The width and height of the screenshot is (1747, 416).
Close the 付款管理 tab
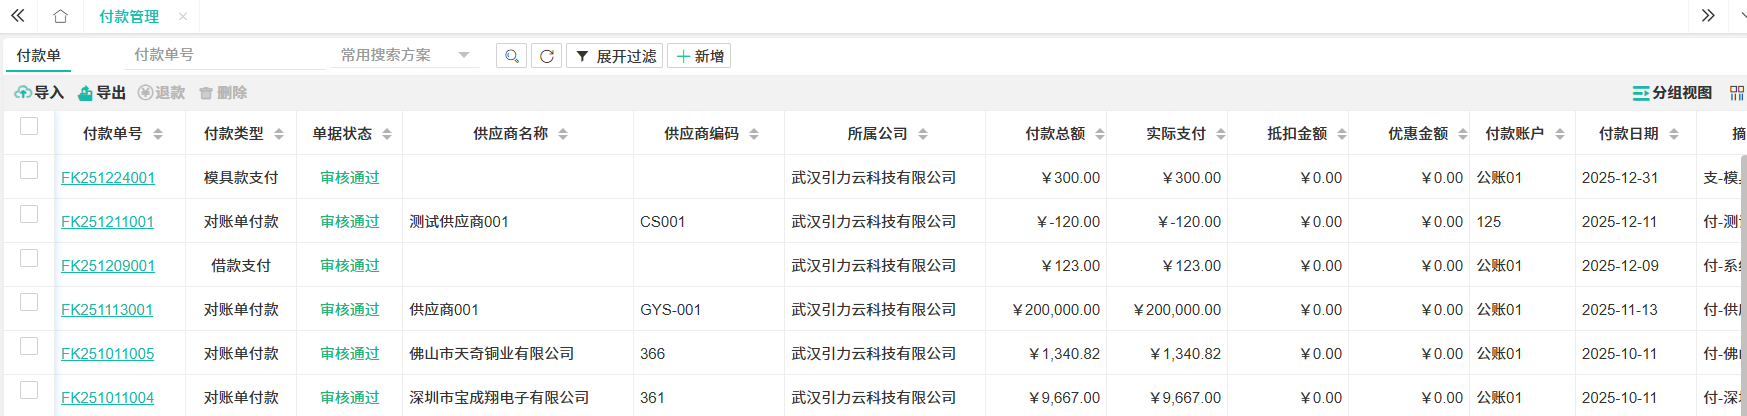(182, 17)
